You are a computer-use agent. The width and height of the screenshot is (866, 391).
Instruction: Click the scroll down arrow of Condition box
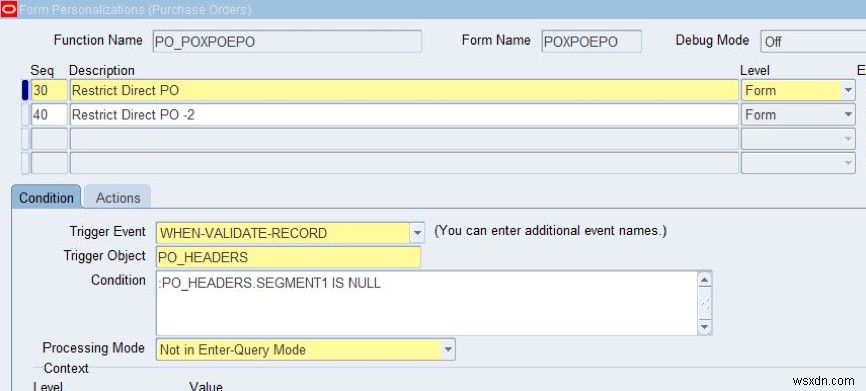[x=704, y=327]
